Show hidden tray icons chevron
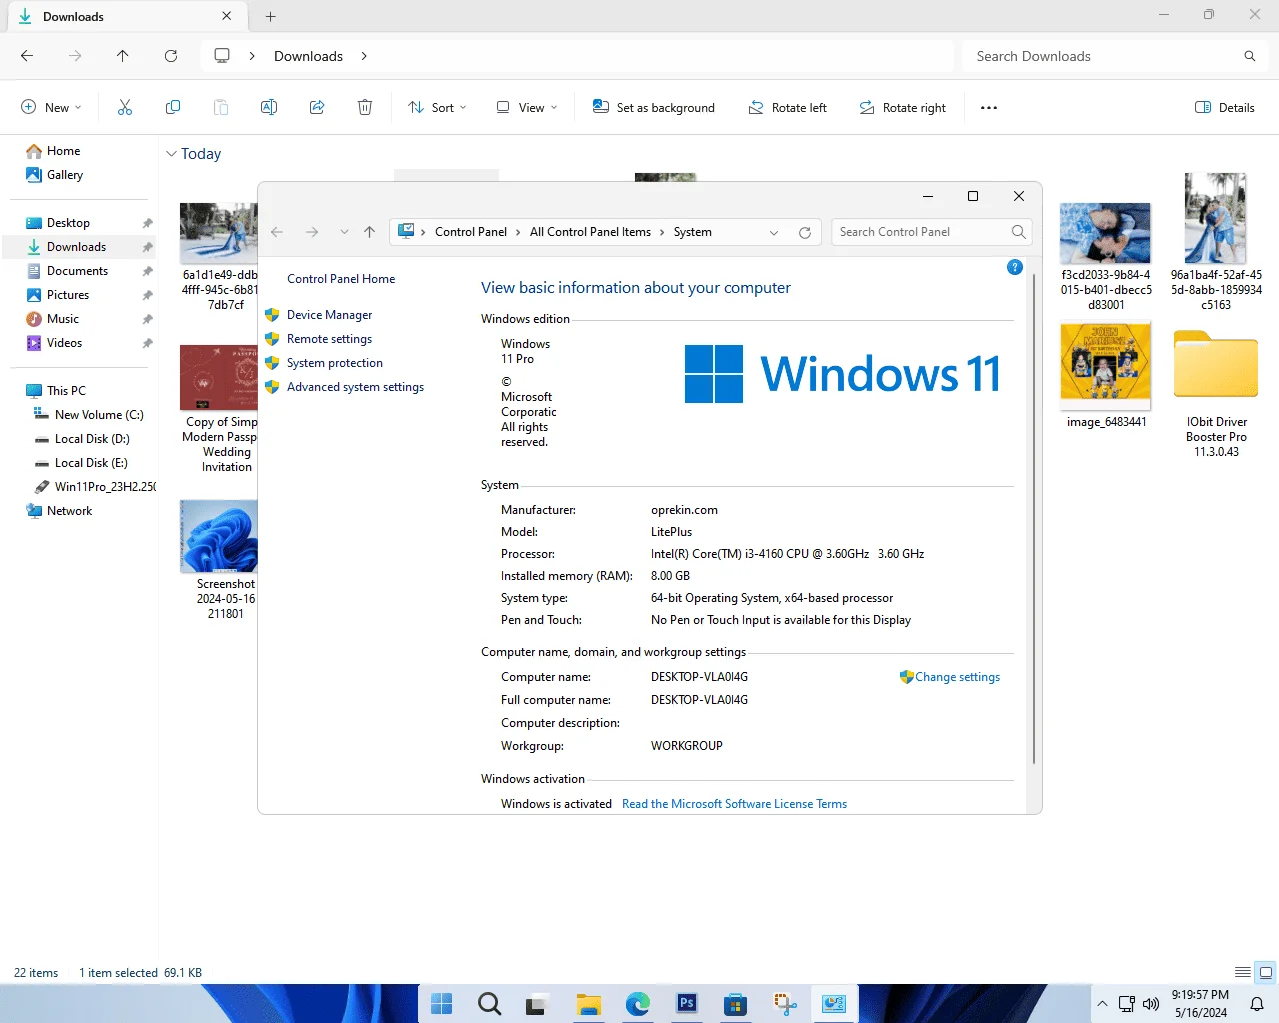The width and height of the screenshot is (1279, 1023). click(x=1102, y=1004)
